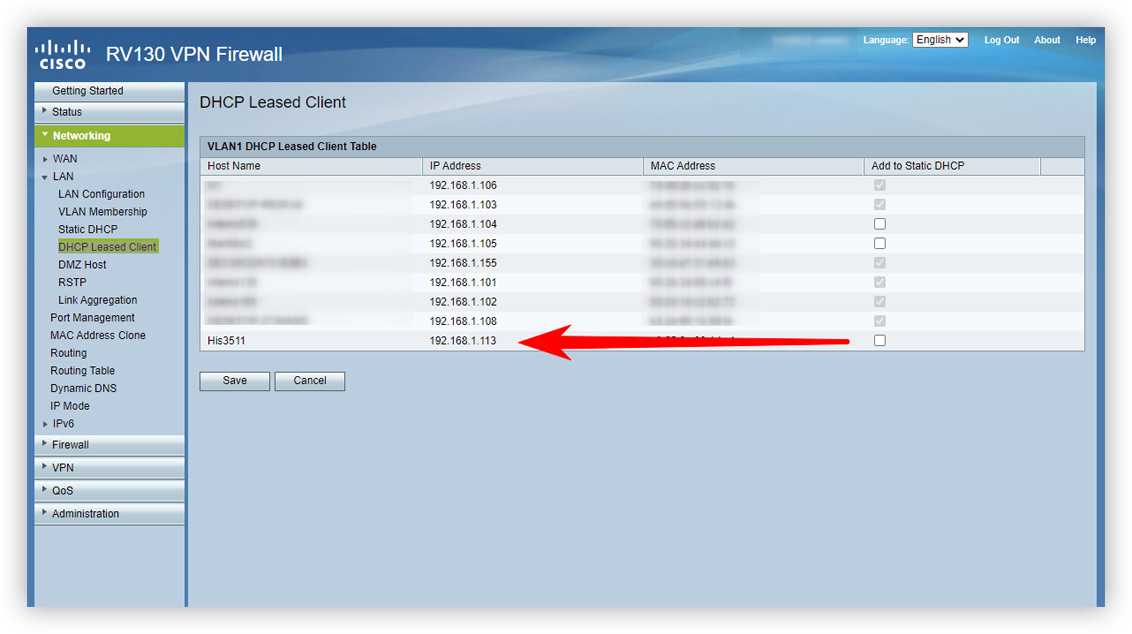Image resolution: width=1132 pixels, height=634 pixels.
Task: Expand the QoS menu section
Action: (109, 491)
